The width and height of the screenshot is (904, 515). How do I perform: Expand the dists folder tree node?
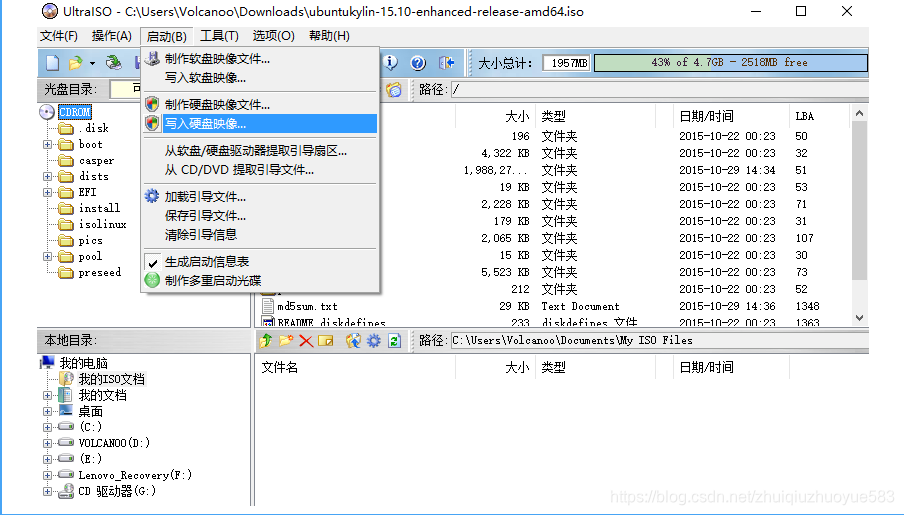48,176
